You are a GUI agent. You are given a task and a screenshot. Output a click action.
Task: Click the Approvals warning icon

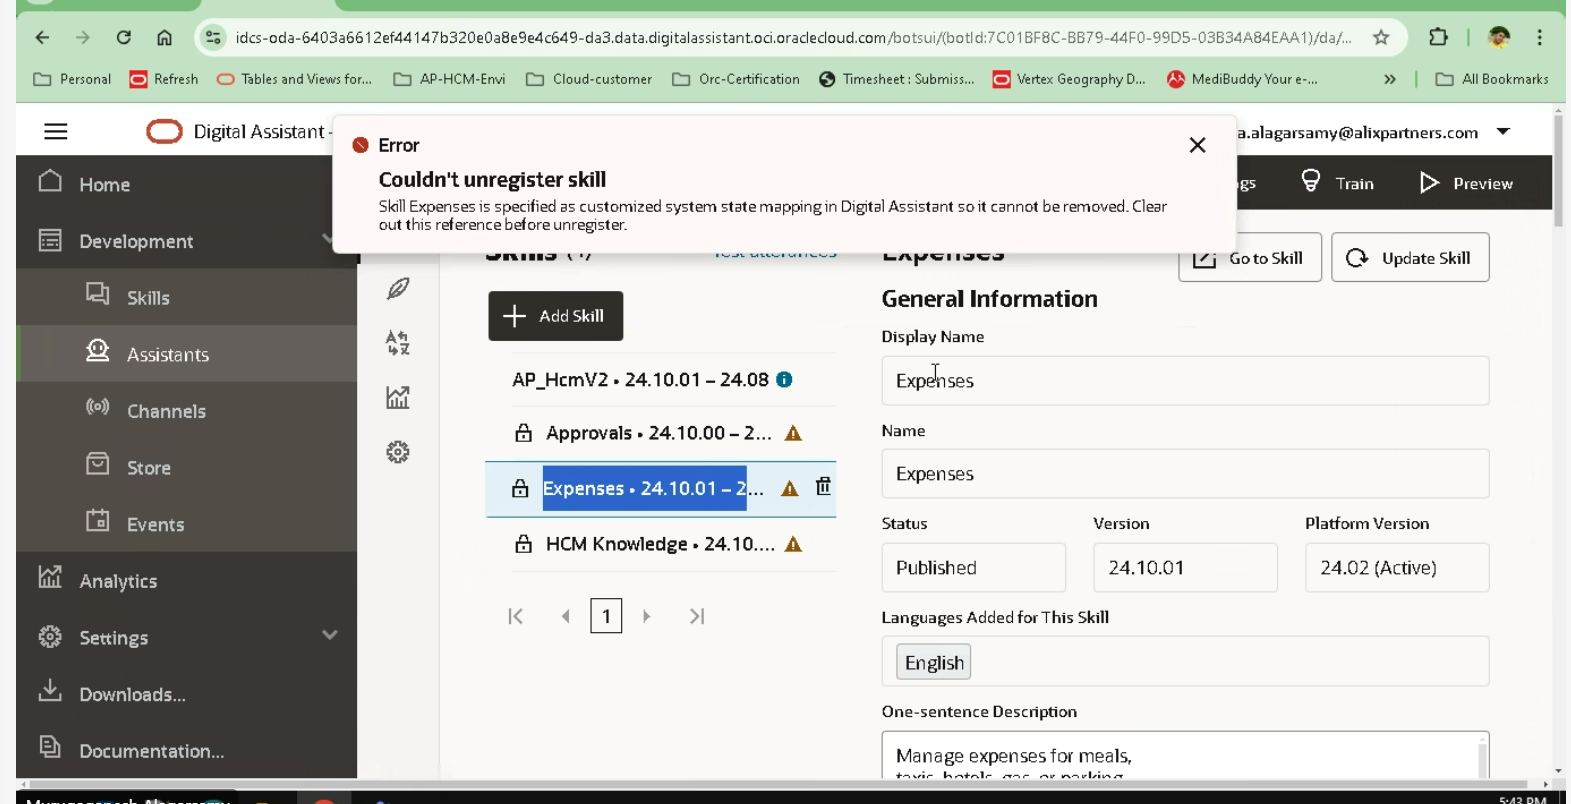coord(793,433)
